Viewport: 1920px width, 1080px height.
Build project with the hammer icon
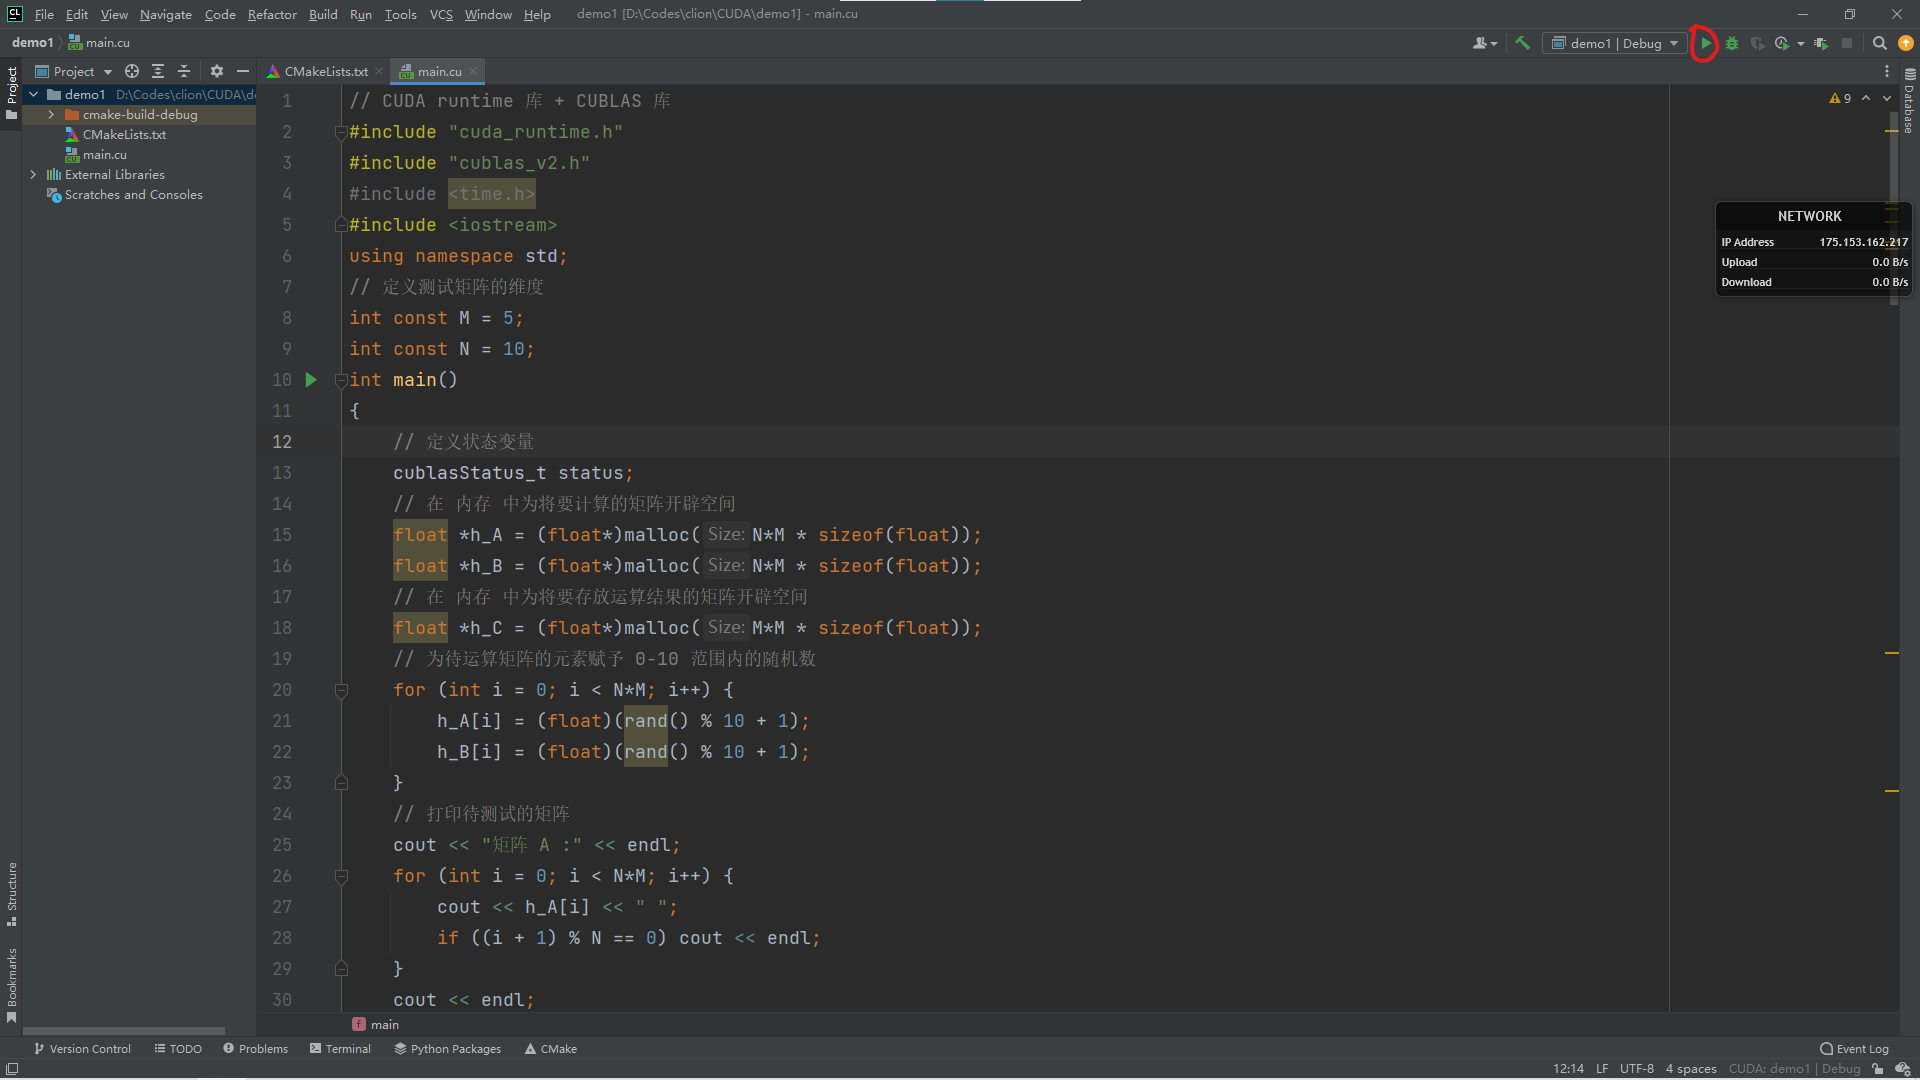tap(1522, 43)
